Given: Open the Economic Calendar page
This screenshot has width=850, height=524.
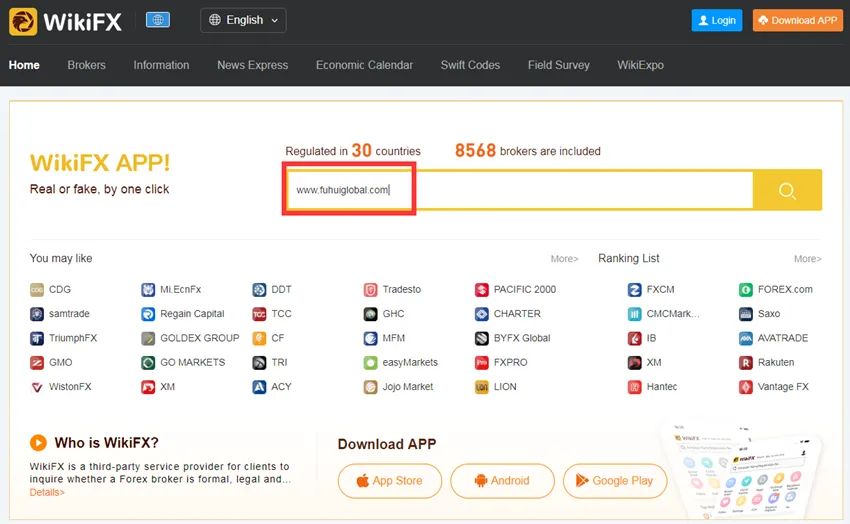Looking at the screenshot, I should point(364,65).
